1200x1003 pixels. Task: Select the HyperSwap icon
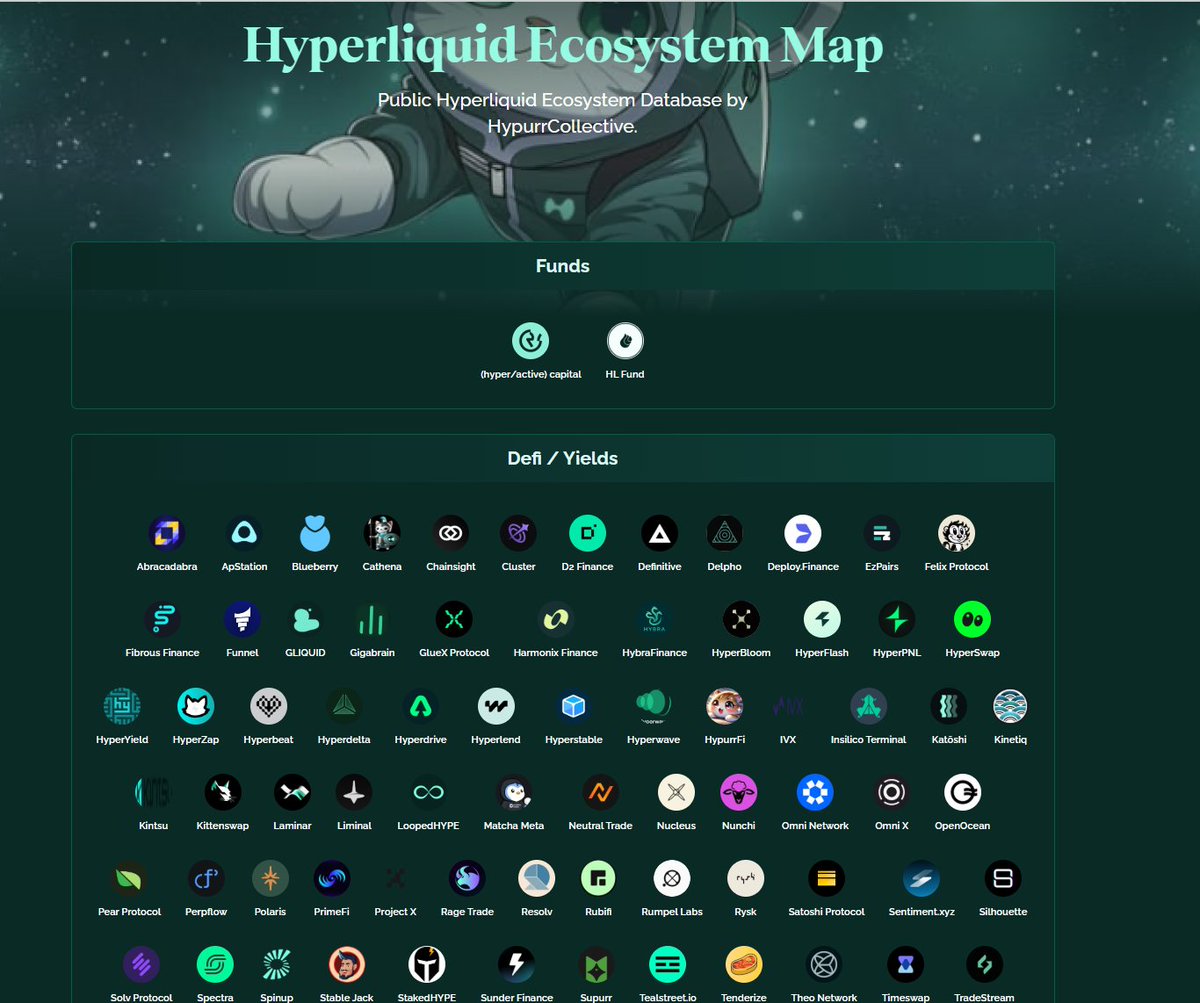point(972,620)
